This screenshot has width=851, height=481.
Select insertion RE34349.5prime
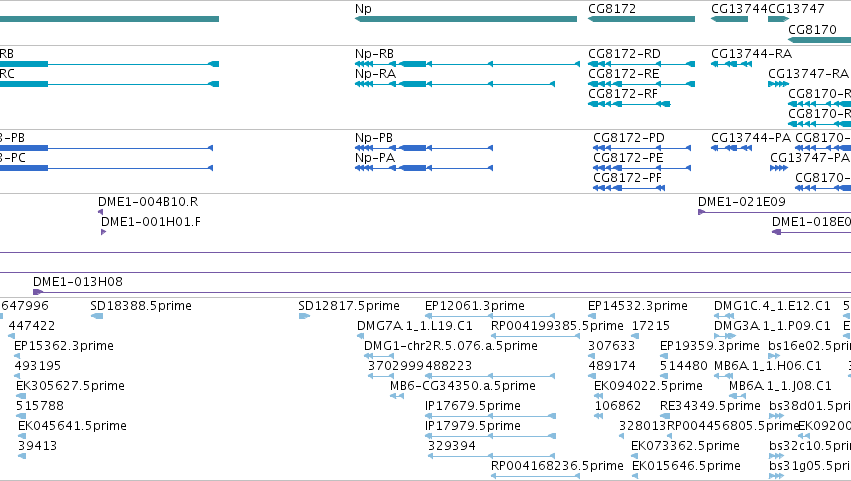click(x=710, y=407)
